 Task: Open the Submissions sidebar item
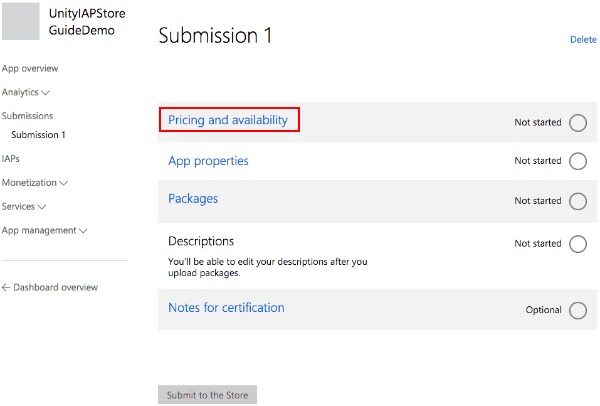[28, 116]
